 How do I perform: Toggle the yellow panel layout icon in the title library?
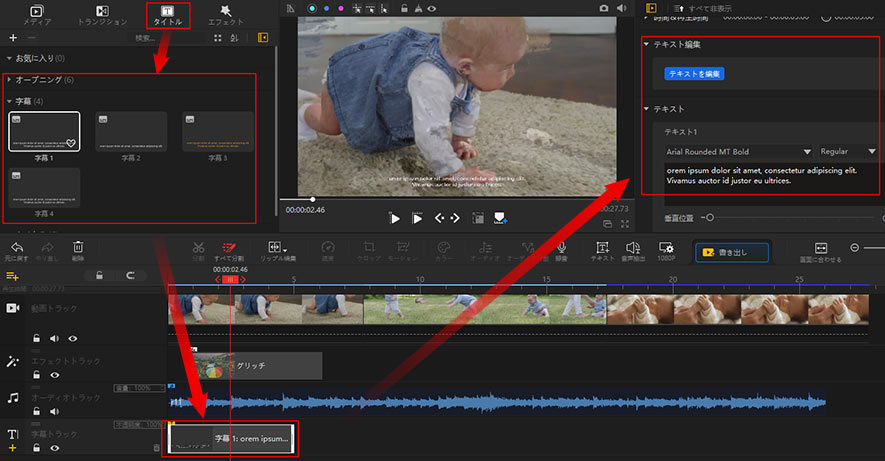click(262, 37)
